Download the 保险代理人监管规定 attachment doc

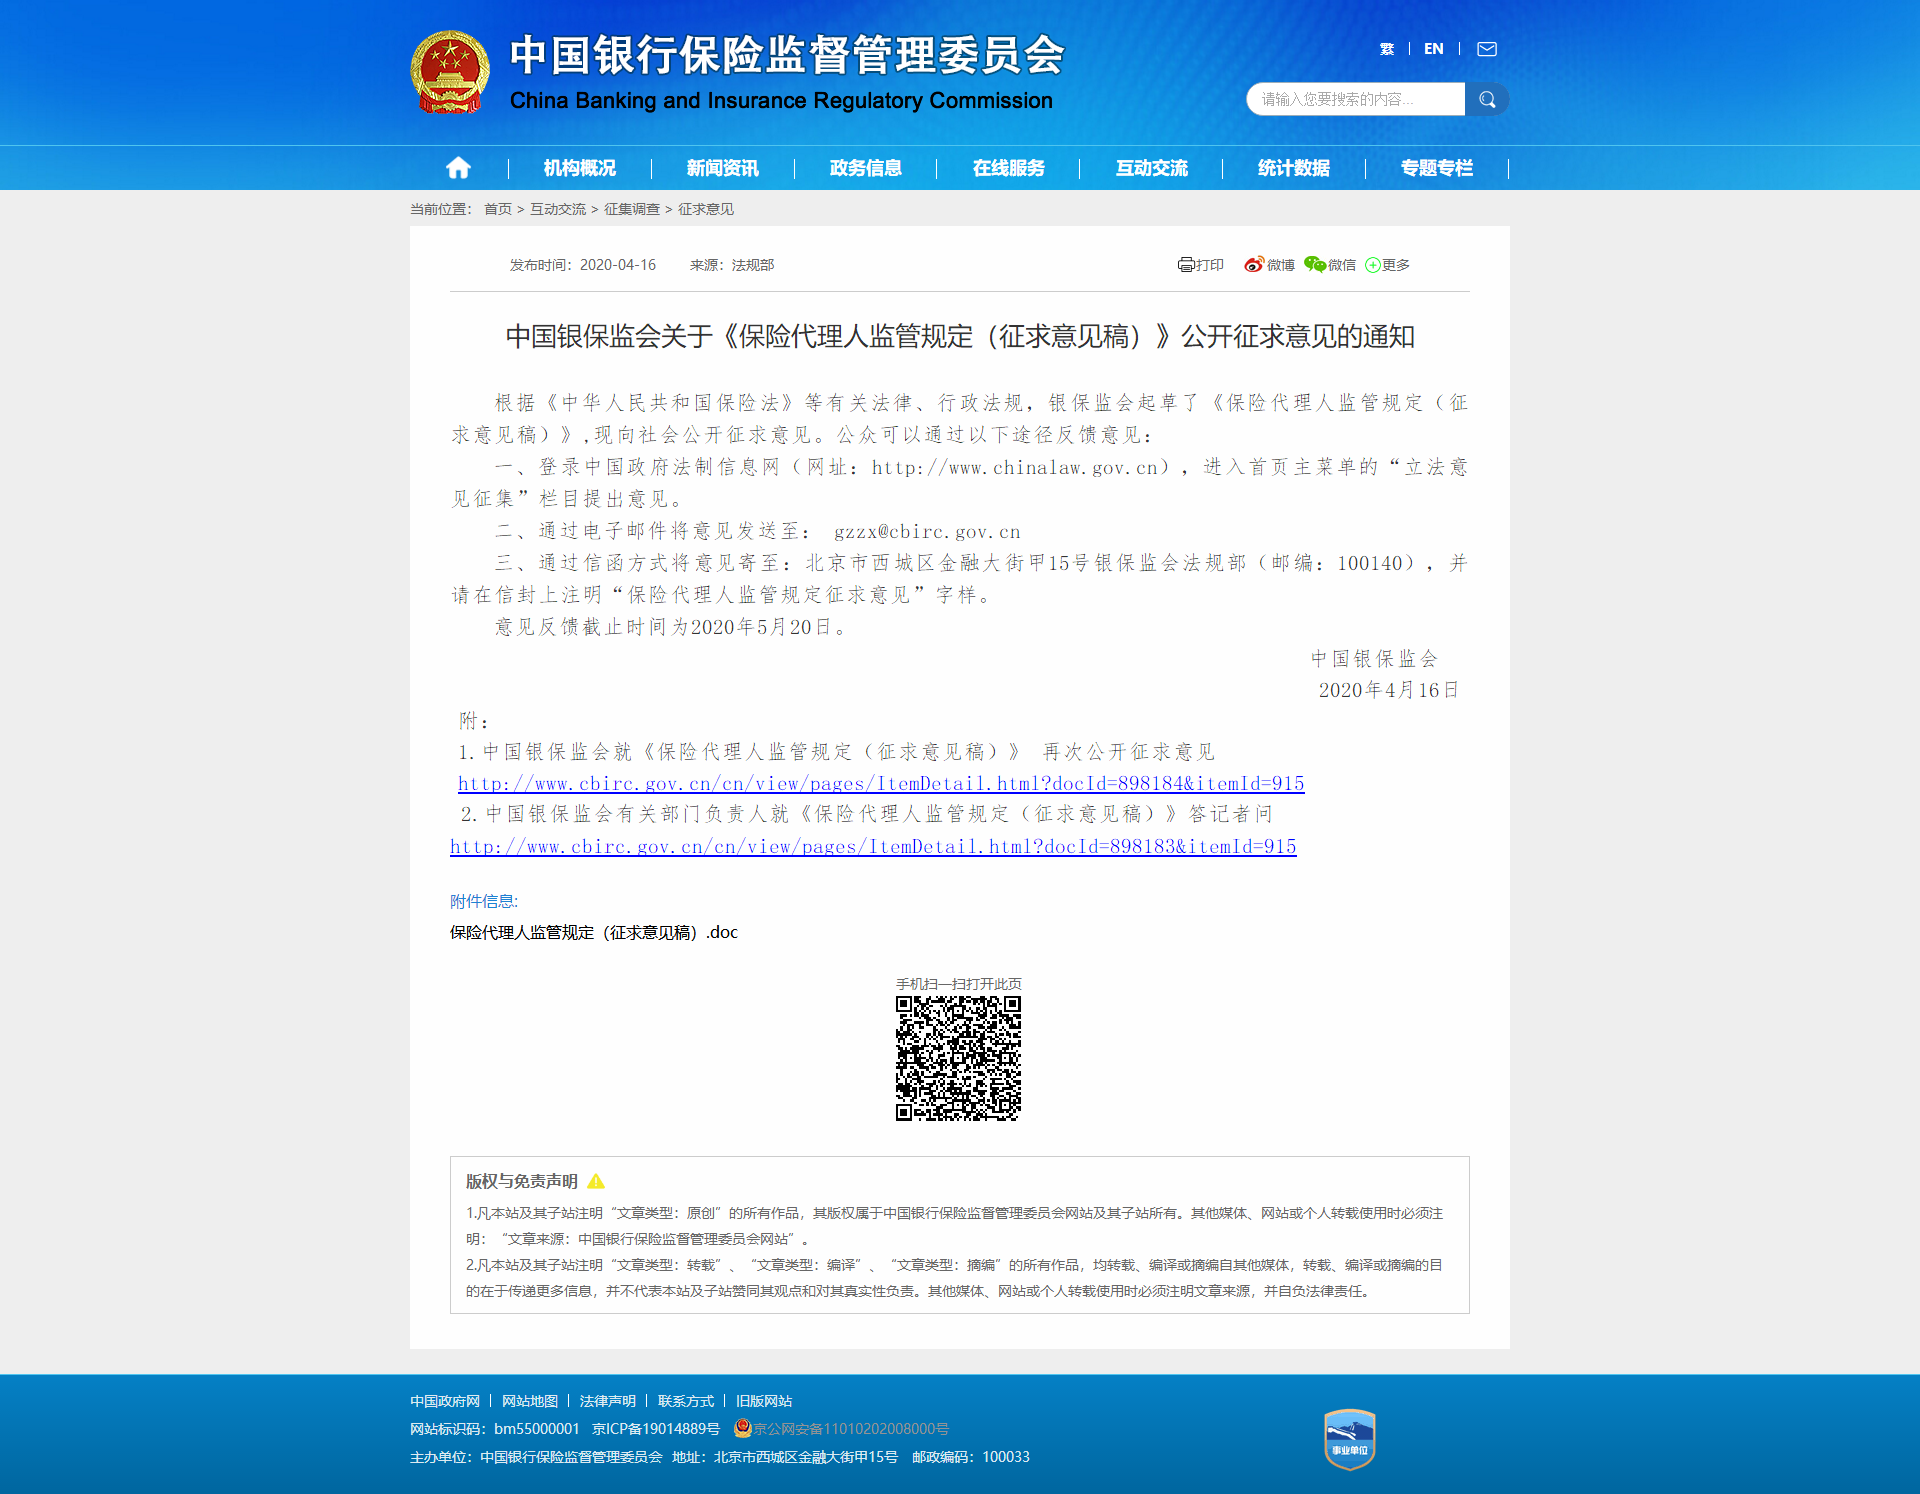[x=591, y=932]
